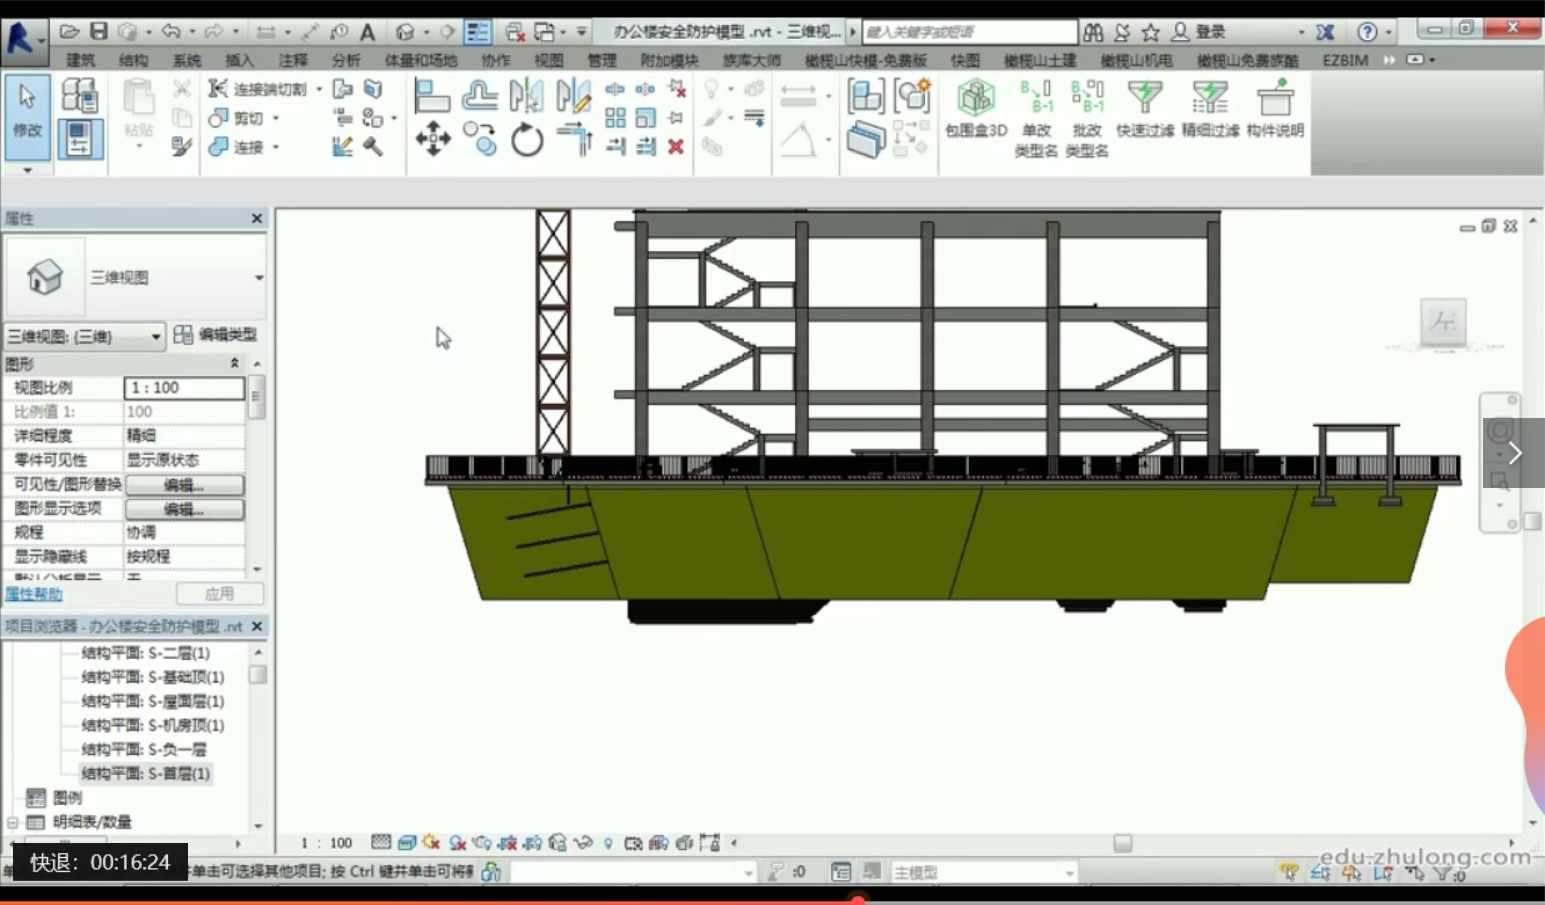This screenshot has height=905, width=1545.
Task: Select the 包围盒3D tool on the ribbon
Action: tap(974, 110)
